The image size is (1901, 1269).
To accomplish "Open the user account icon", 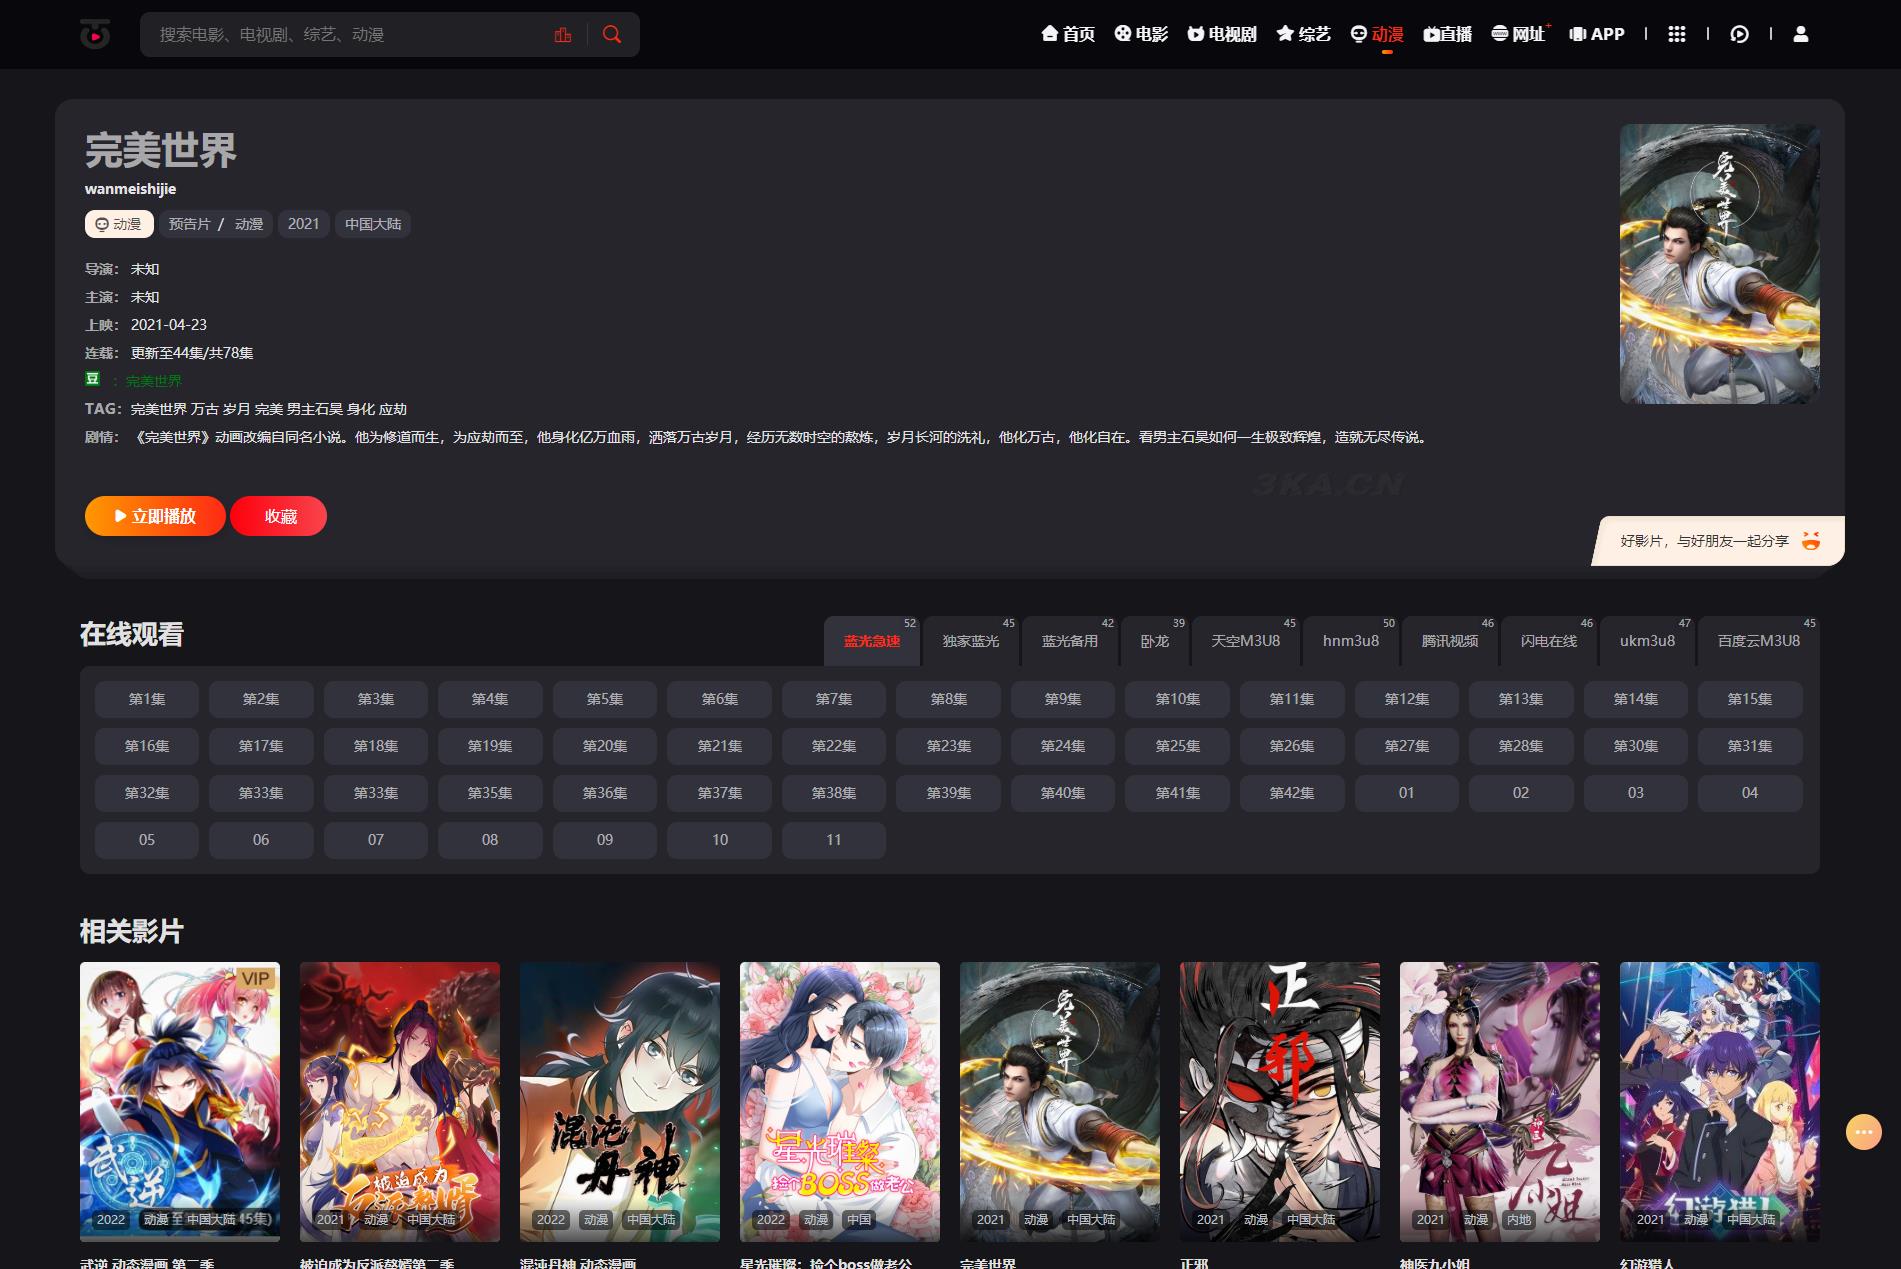I will tap(1800, 34).
